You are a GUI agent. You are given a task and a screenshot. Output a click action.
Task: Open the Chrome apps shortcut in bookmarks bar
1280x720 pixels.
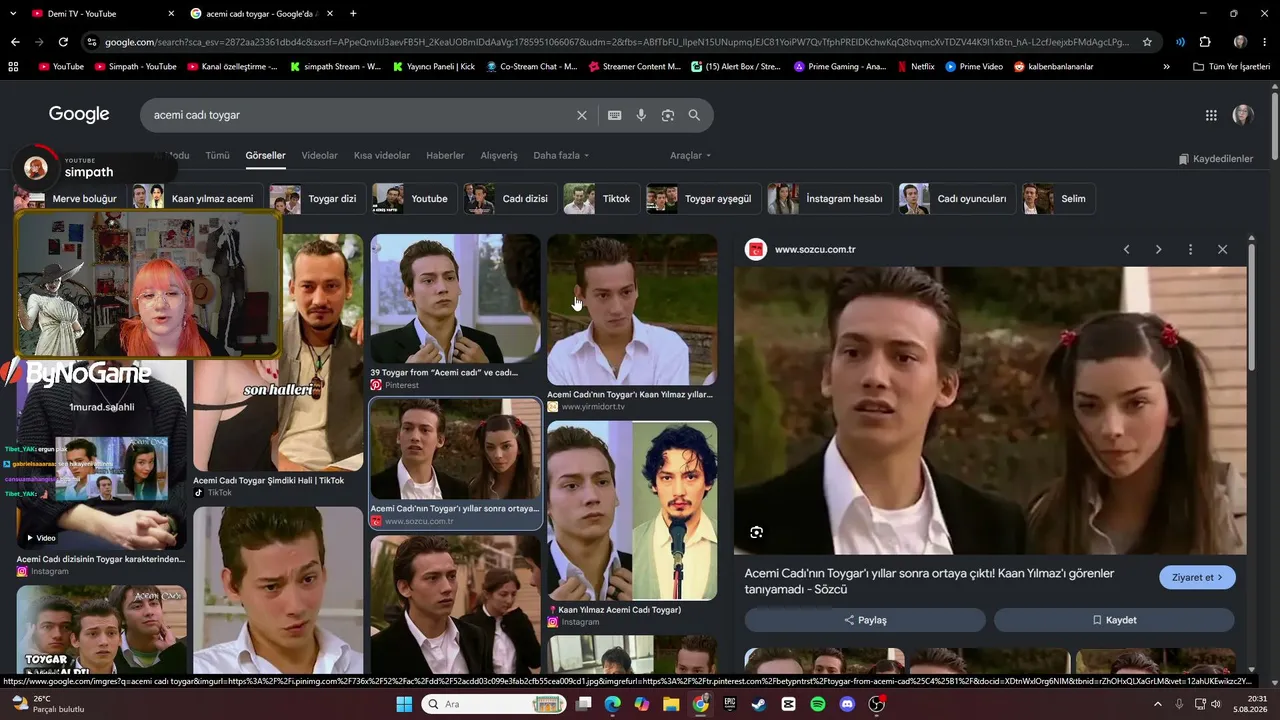pyautogui.click(x=13, y=67)
